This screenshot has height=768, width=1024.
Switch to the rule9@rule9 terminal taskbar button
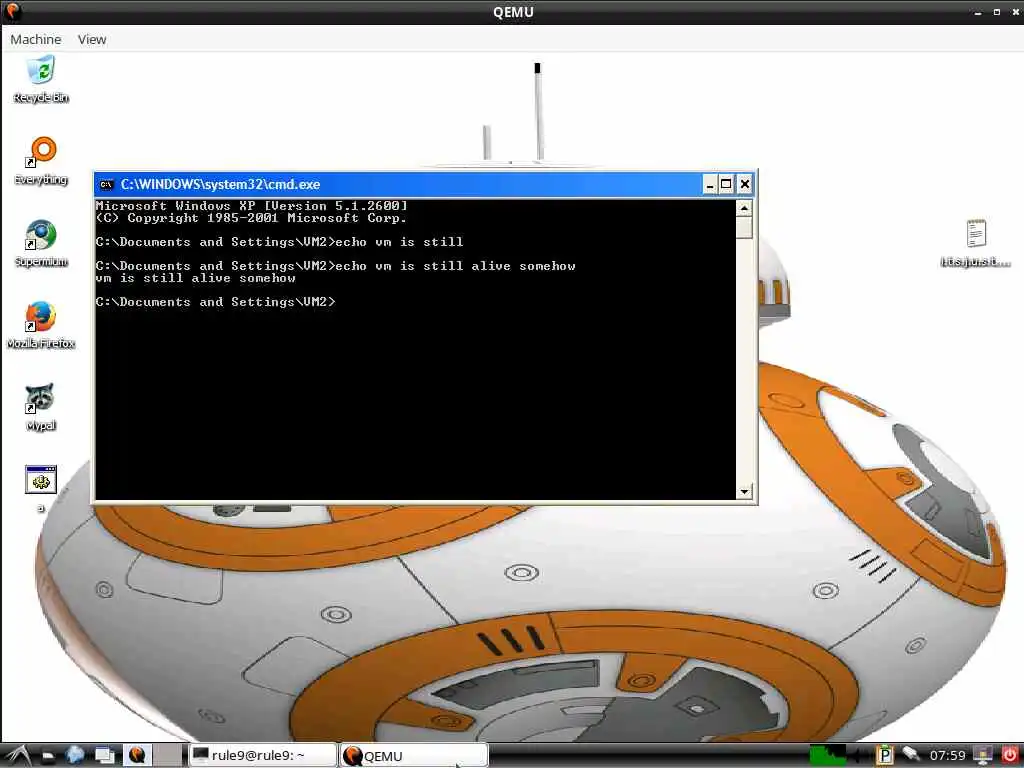tap(263, 756)
